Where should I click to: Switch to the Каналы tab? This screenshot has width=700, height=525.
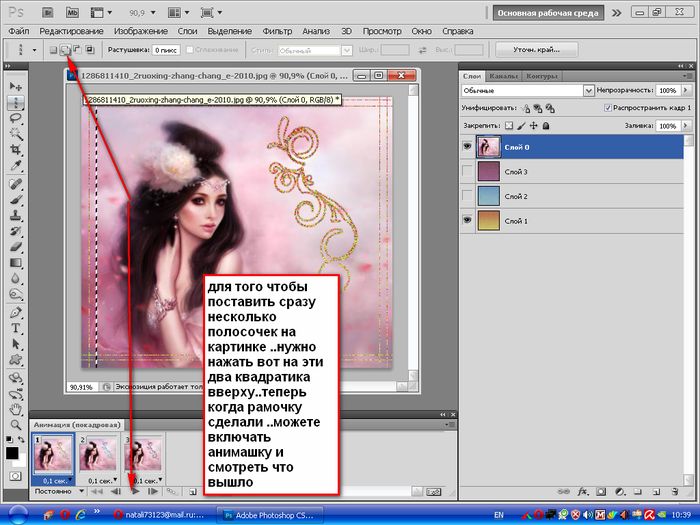coord(503,76)
